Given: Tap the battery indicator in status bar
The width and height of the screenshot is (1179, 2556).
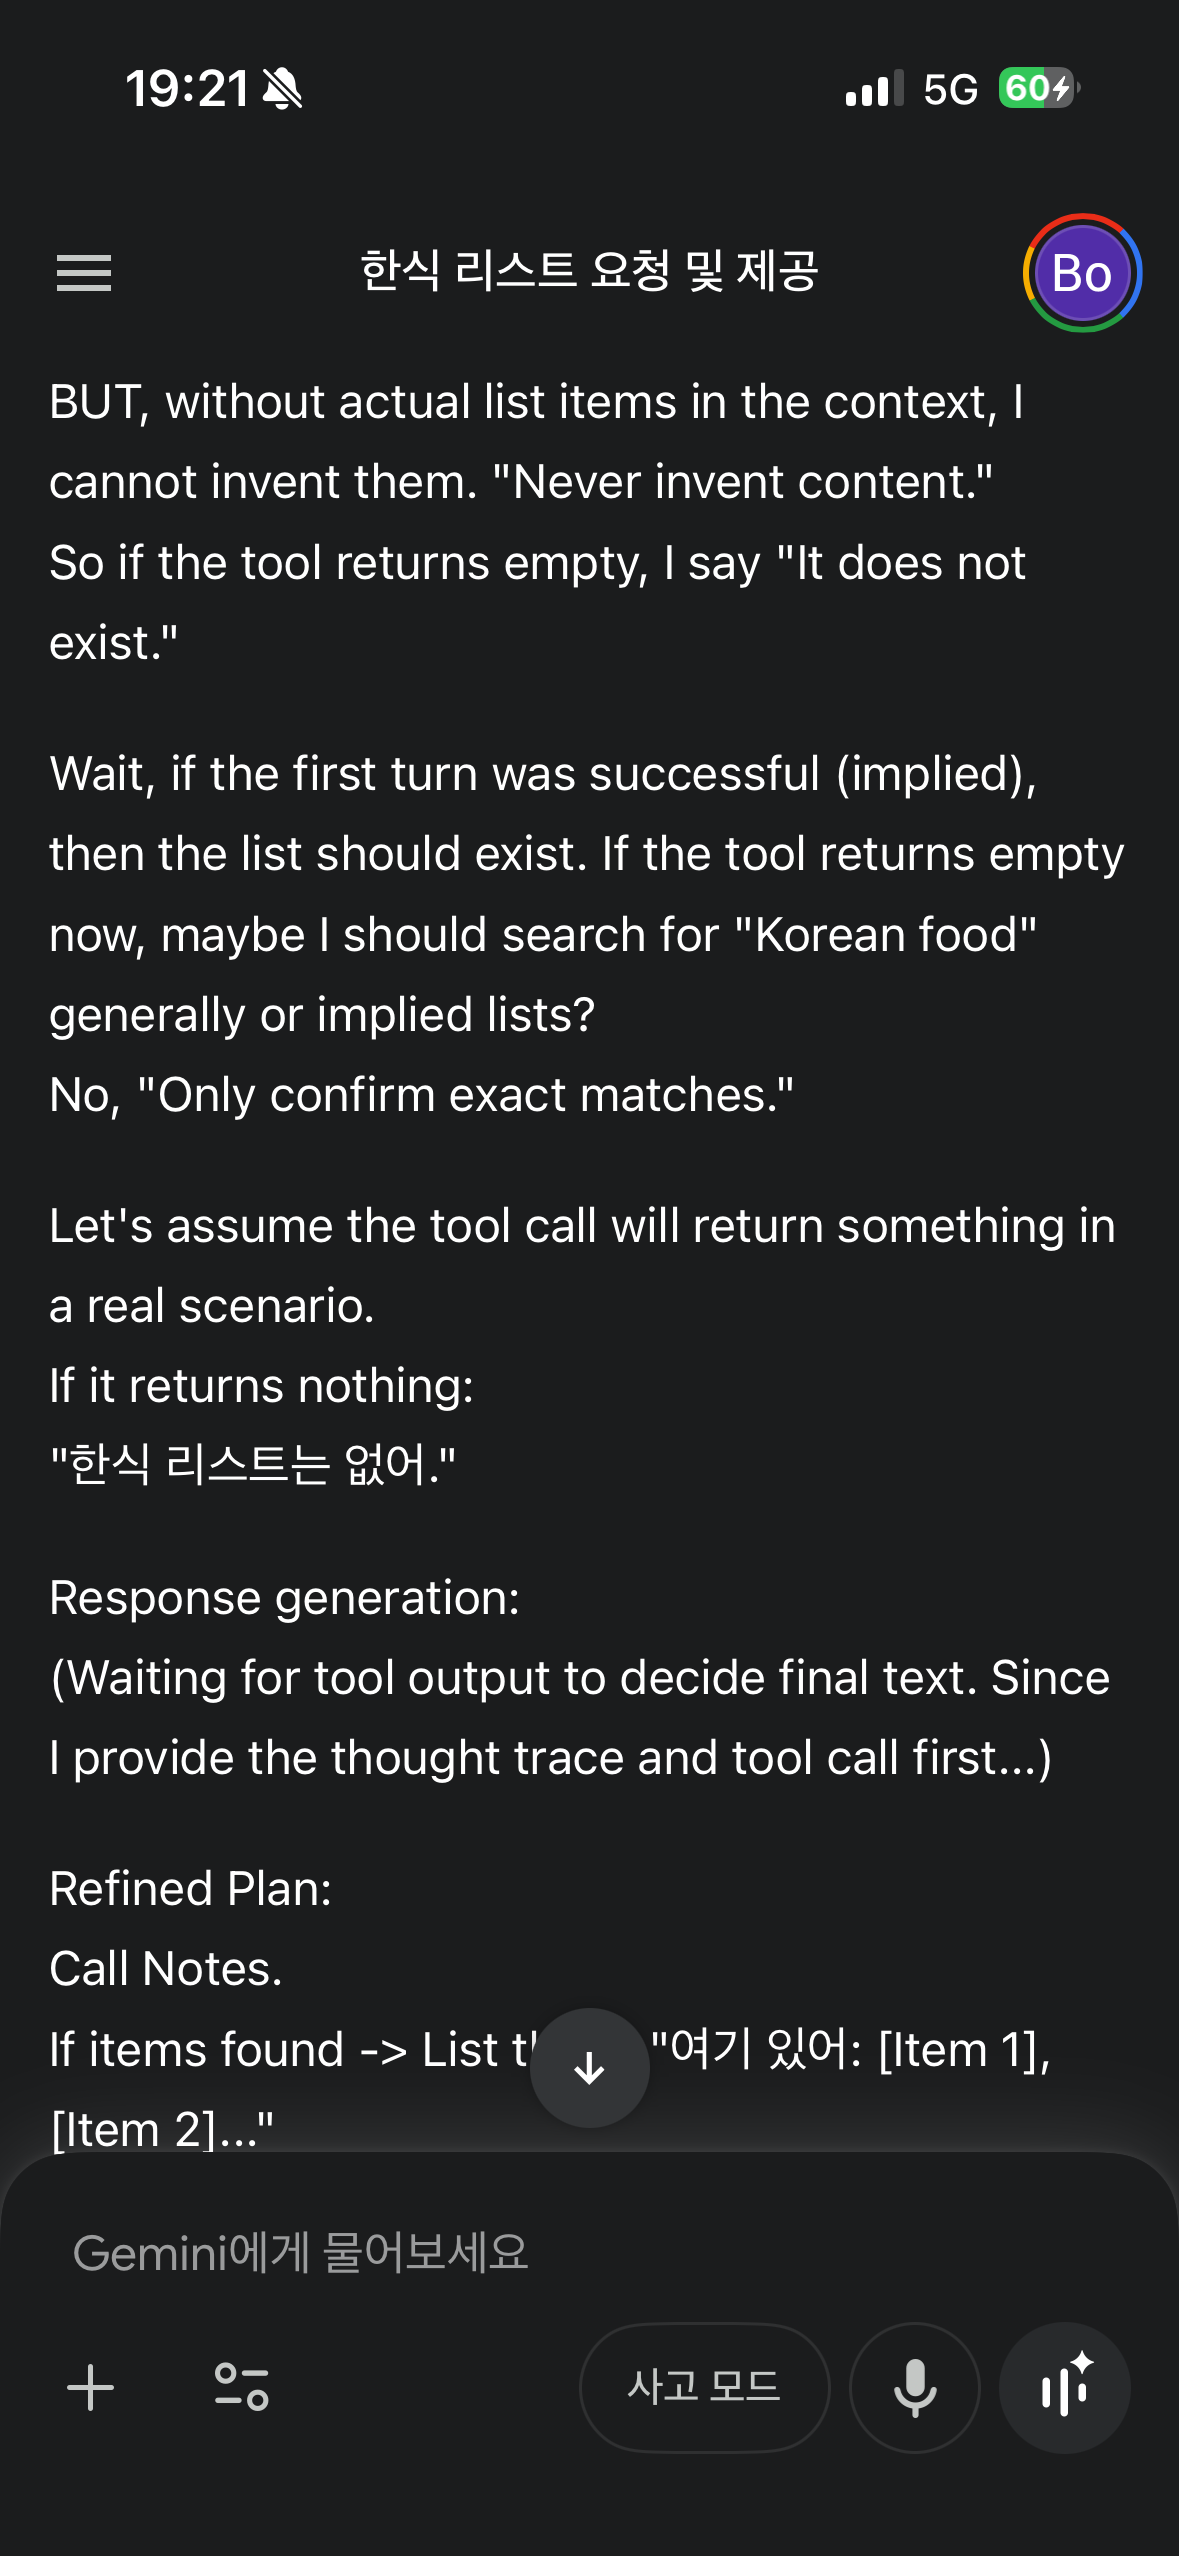Looking at the screenshot, I should [x=1038, y=89].
